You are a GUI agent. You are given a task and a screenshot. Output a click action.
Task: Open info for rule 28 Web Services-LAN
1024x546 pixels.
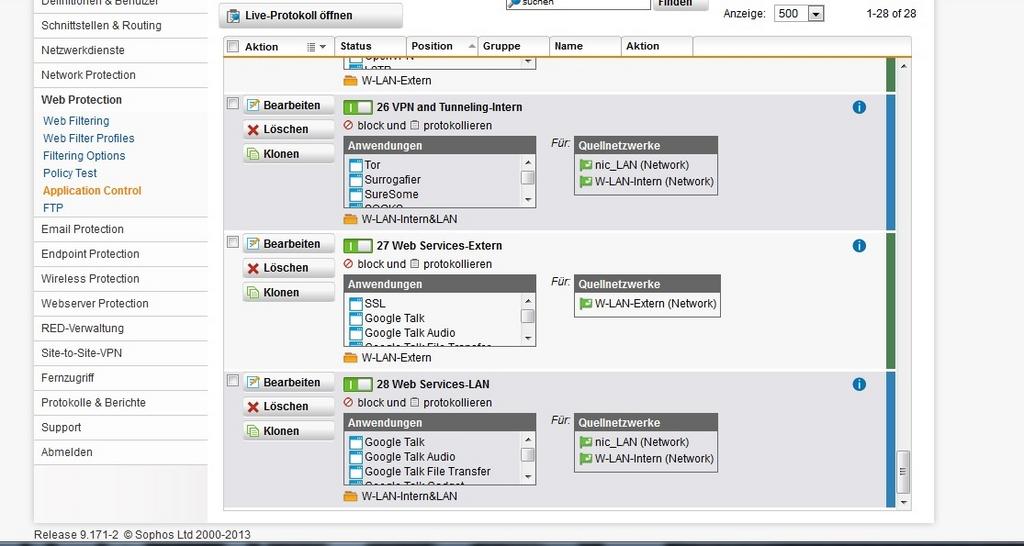click(859, 384)
